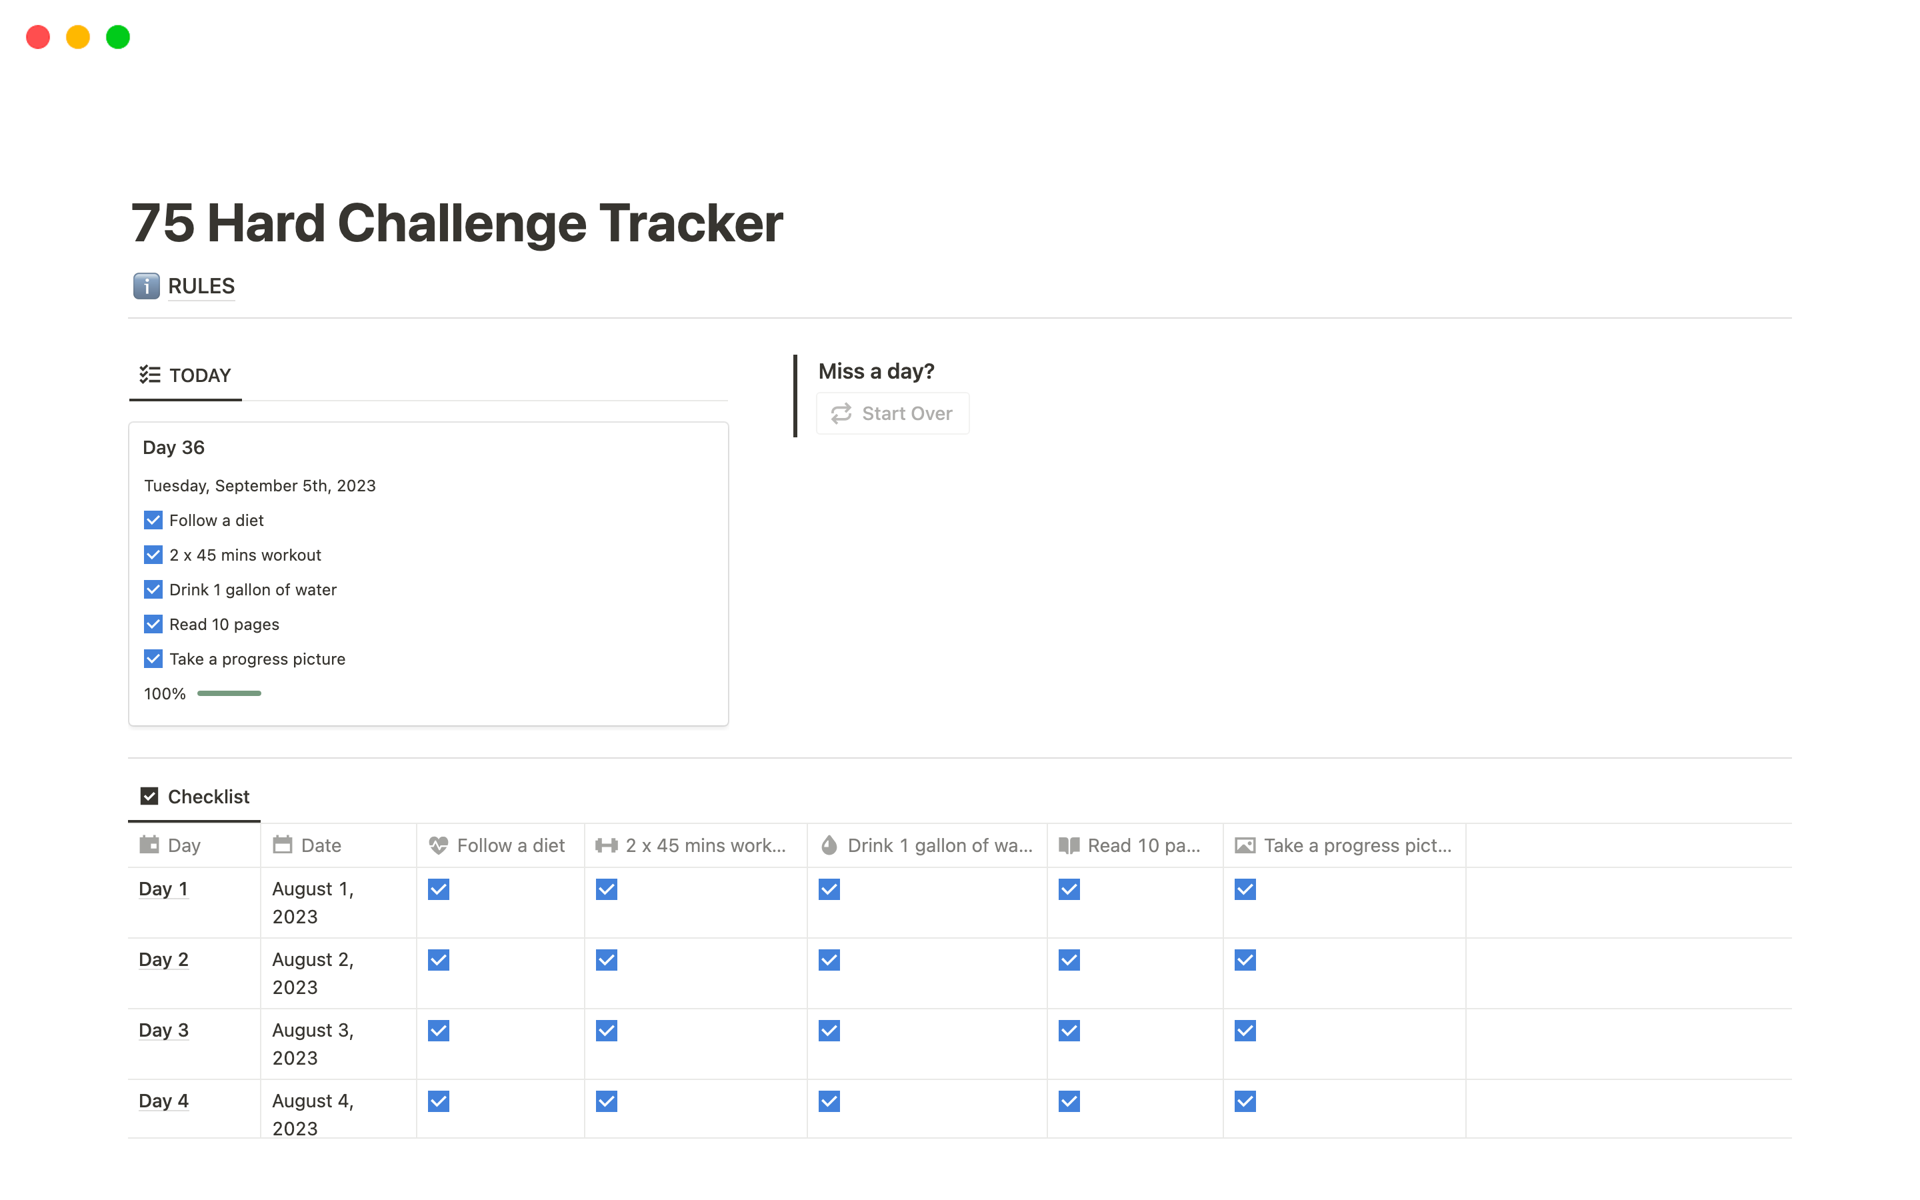
Task: Uncheck Follow a diet in the Day 36 card
Action: click(153, 520)
